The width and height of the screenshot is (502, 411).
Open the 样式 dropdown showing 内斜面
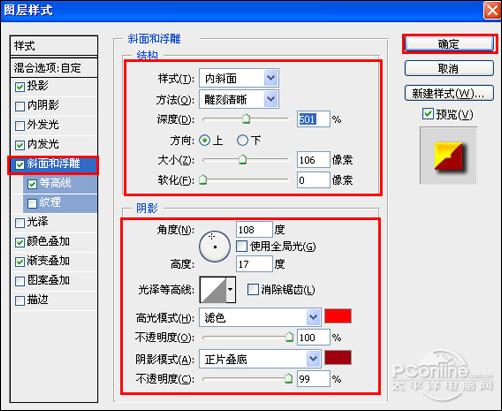point(239,78)
